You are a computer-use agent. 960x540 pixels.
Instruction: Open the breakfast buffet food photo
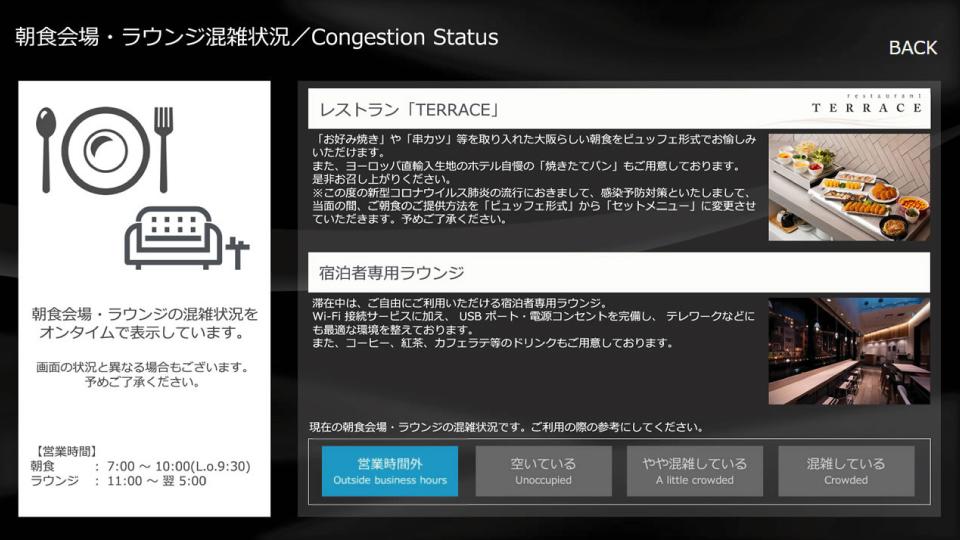pyautogui.click(x=849, y=187)
